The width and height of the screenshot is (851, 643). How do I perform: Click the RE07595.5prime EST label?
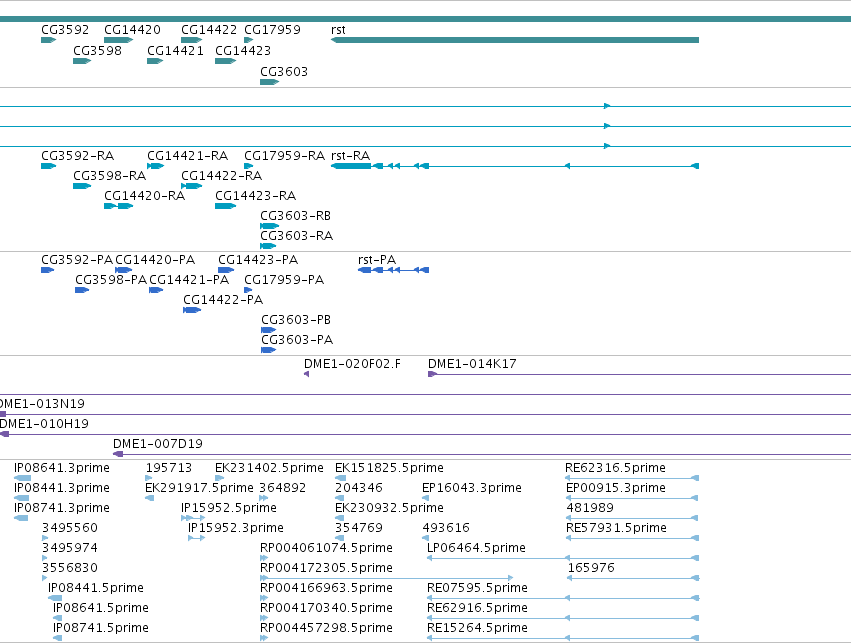[478, 589]
